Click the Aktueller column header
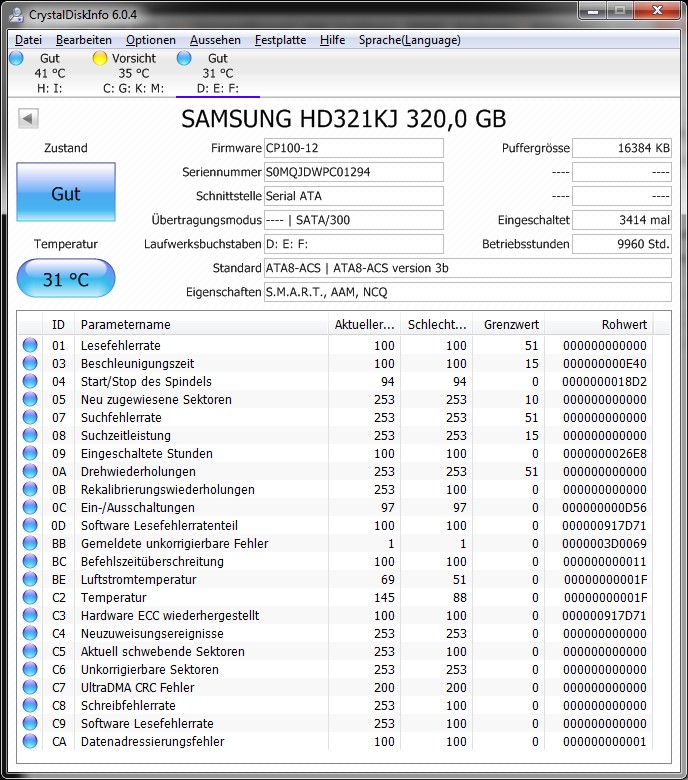This screenshot has width=688, height=780. (365, 325)
